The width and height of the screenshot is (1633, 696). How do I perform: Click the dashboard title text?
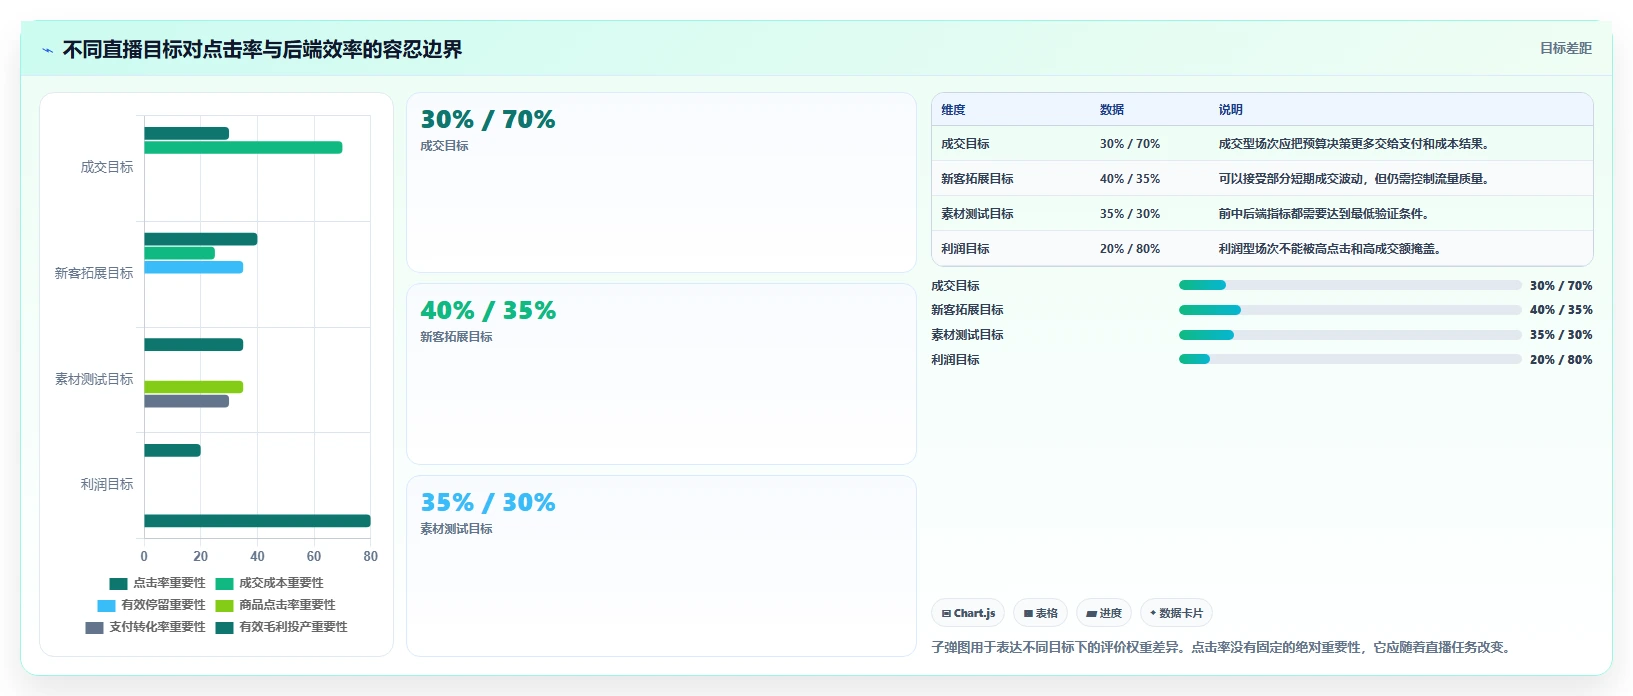tap(263, 50)
